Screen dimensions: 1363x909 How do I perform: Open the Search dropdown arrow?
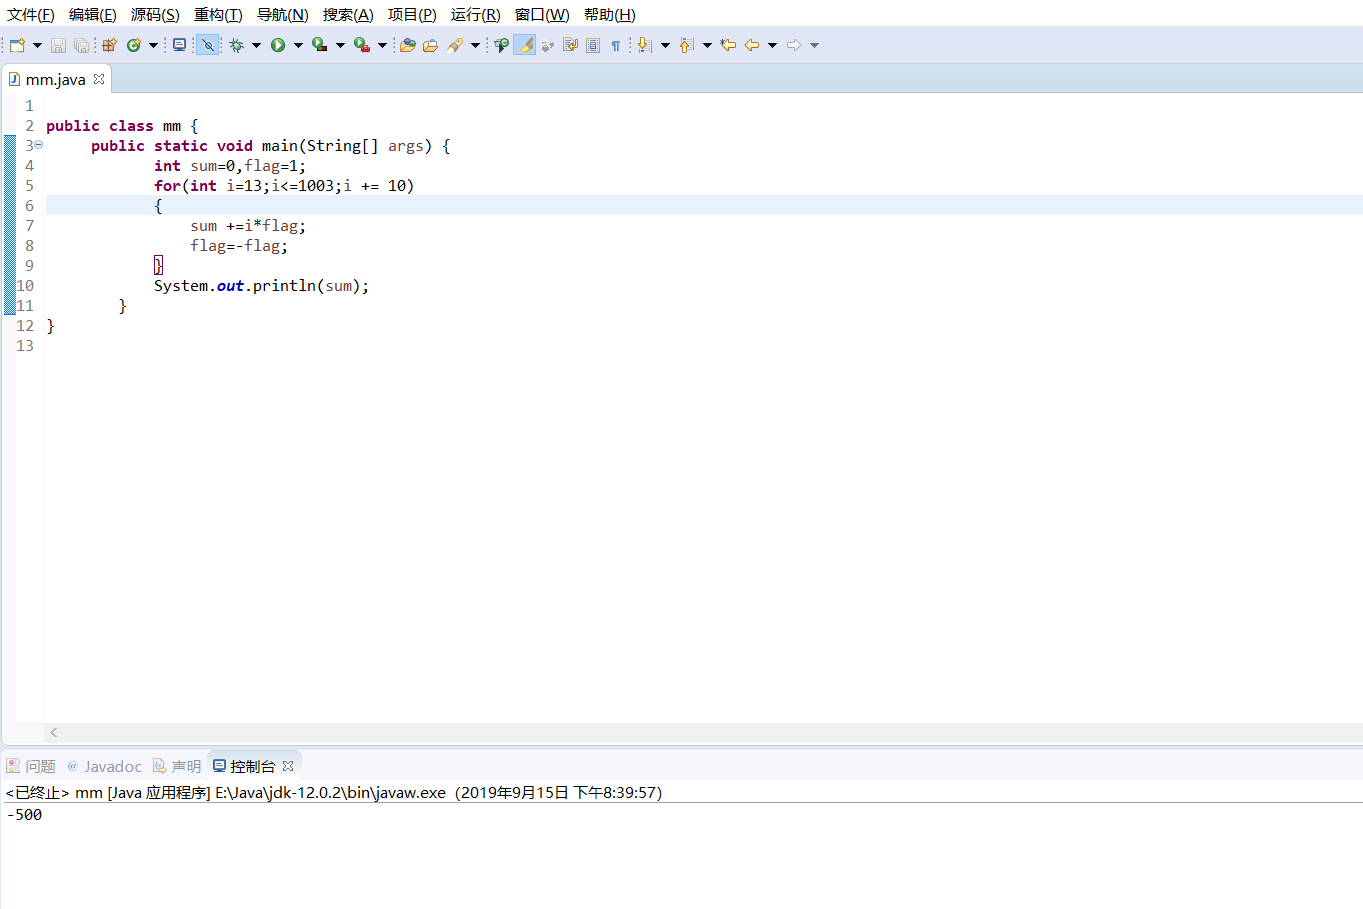pyautogui.click(x=475, y=45)
